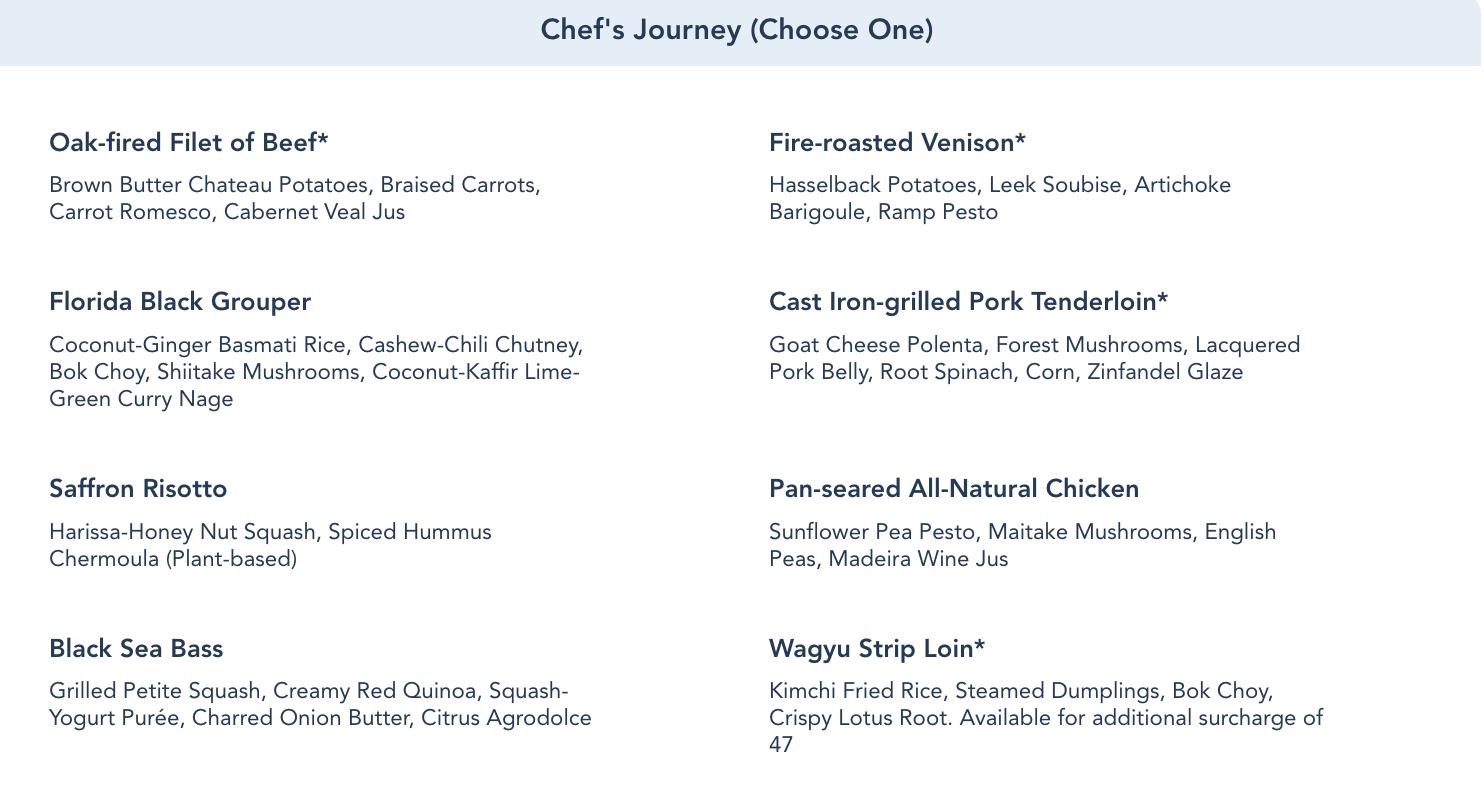This screenshot has width=1484, height=802.
Task: Click the Florida Black Grouper heading
Action: pos(180,302)
